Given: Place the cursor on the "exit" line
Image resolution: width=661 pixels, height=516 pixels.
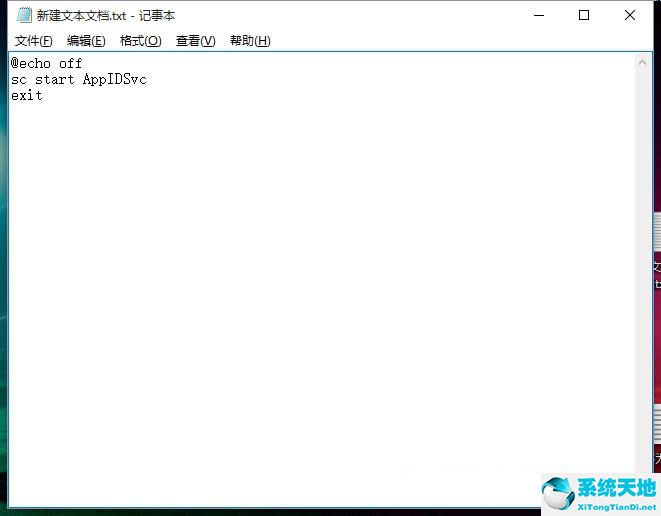Looking at the screenshot, I should [27, 95].
